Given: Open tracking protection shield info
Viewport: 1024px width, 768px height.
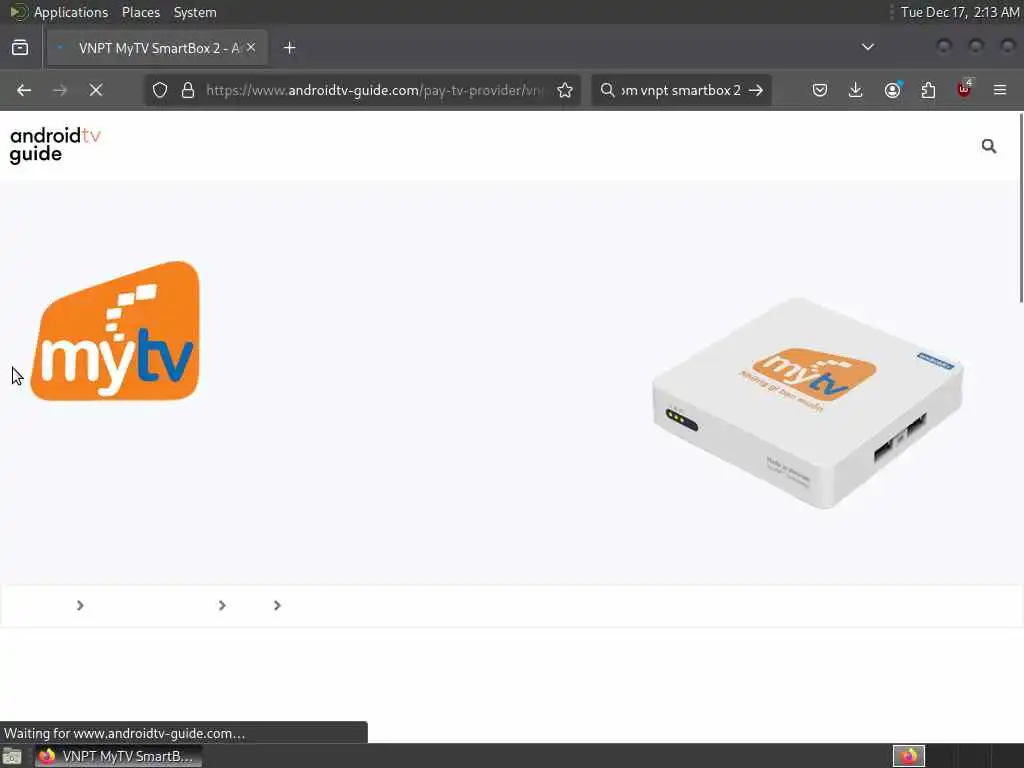Looking at the screenshot, I should 160,90.
